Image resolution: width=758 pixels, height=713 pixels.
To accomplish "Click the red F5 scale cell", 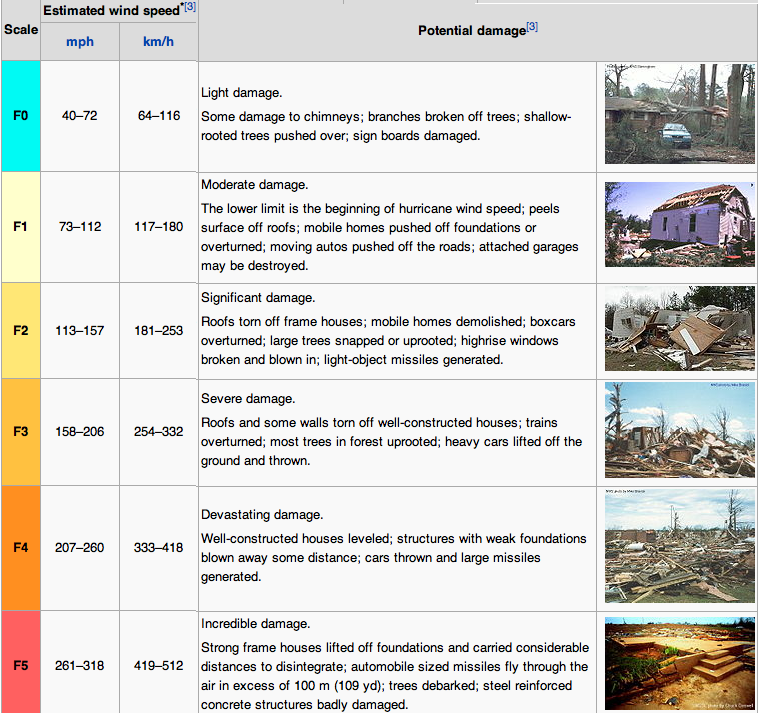I will (x=21, y=662).
